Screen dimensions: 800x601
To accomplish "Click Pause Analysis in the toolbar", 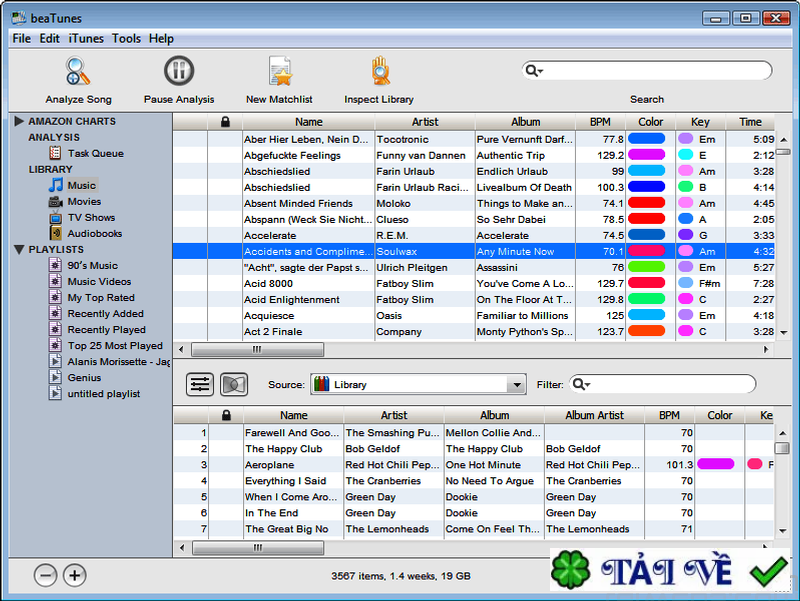I will pyautogui.click(x=178, y=72).
